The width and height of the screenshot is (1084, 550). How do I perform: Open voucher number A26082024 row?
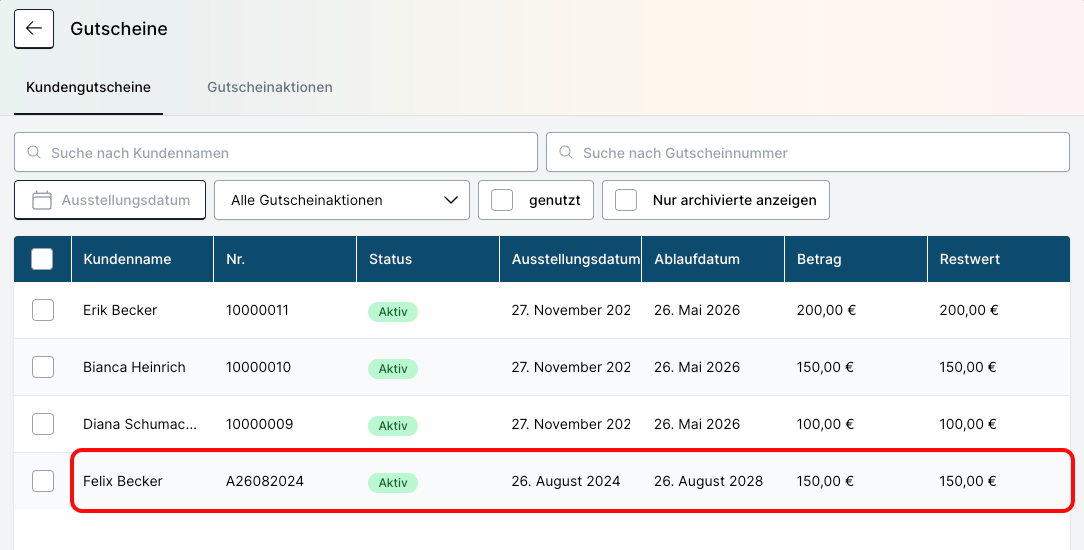(265, 481)
